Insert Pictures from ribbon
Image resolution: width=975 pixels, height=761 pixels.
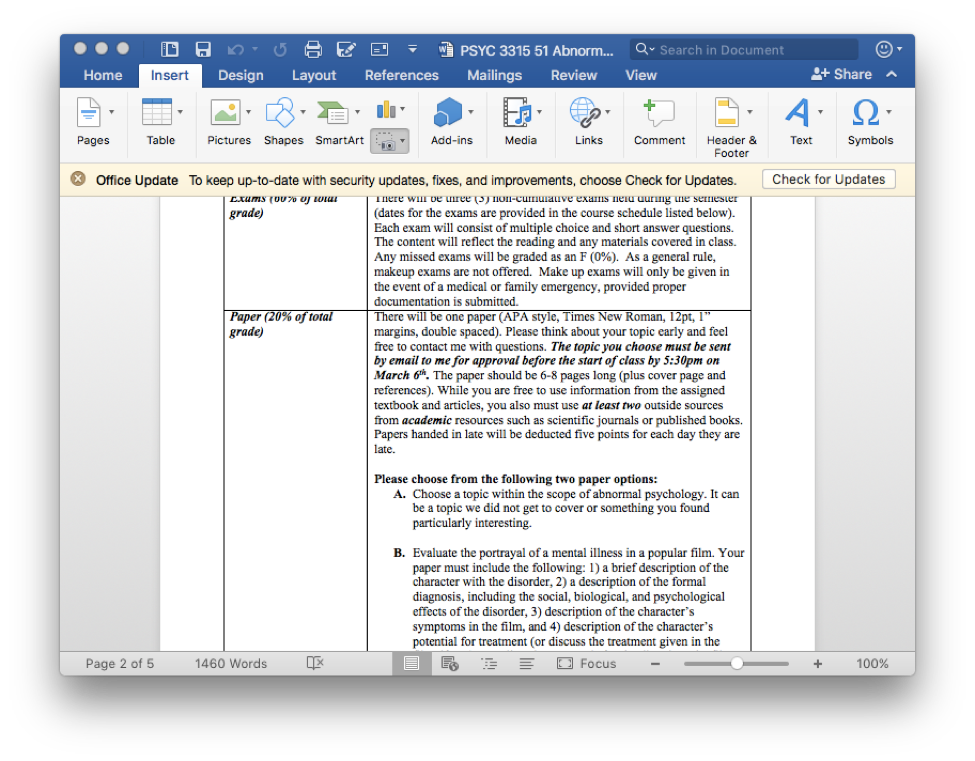pyautogui.click(x=225, y=113)
